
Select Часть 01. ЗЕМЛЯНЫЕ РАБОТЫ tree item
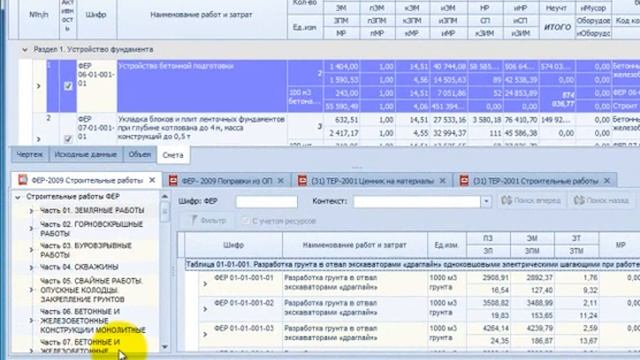92,211
